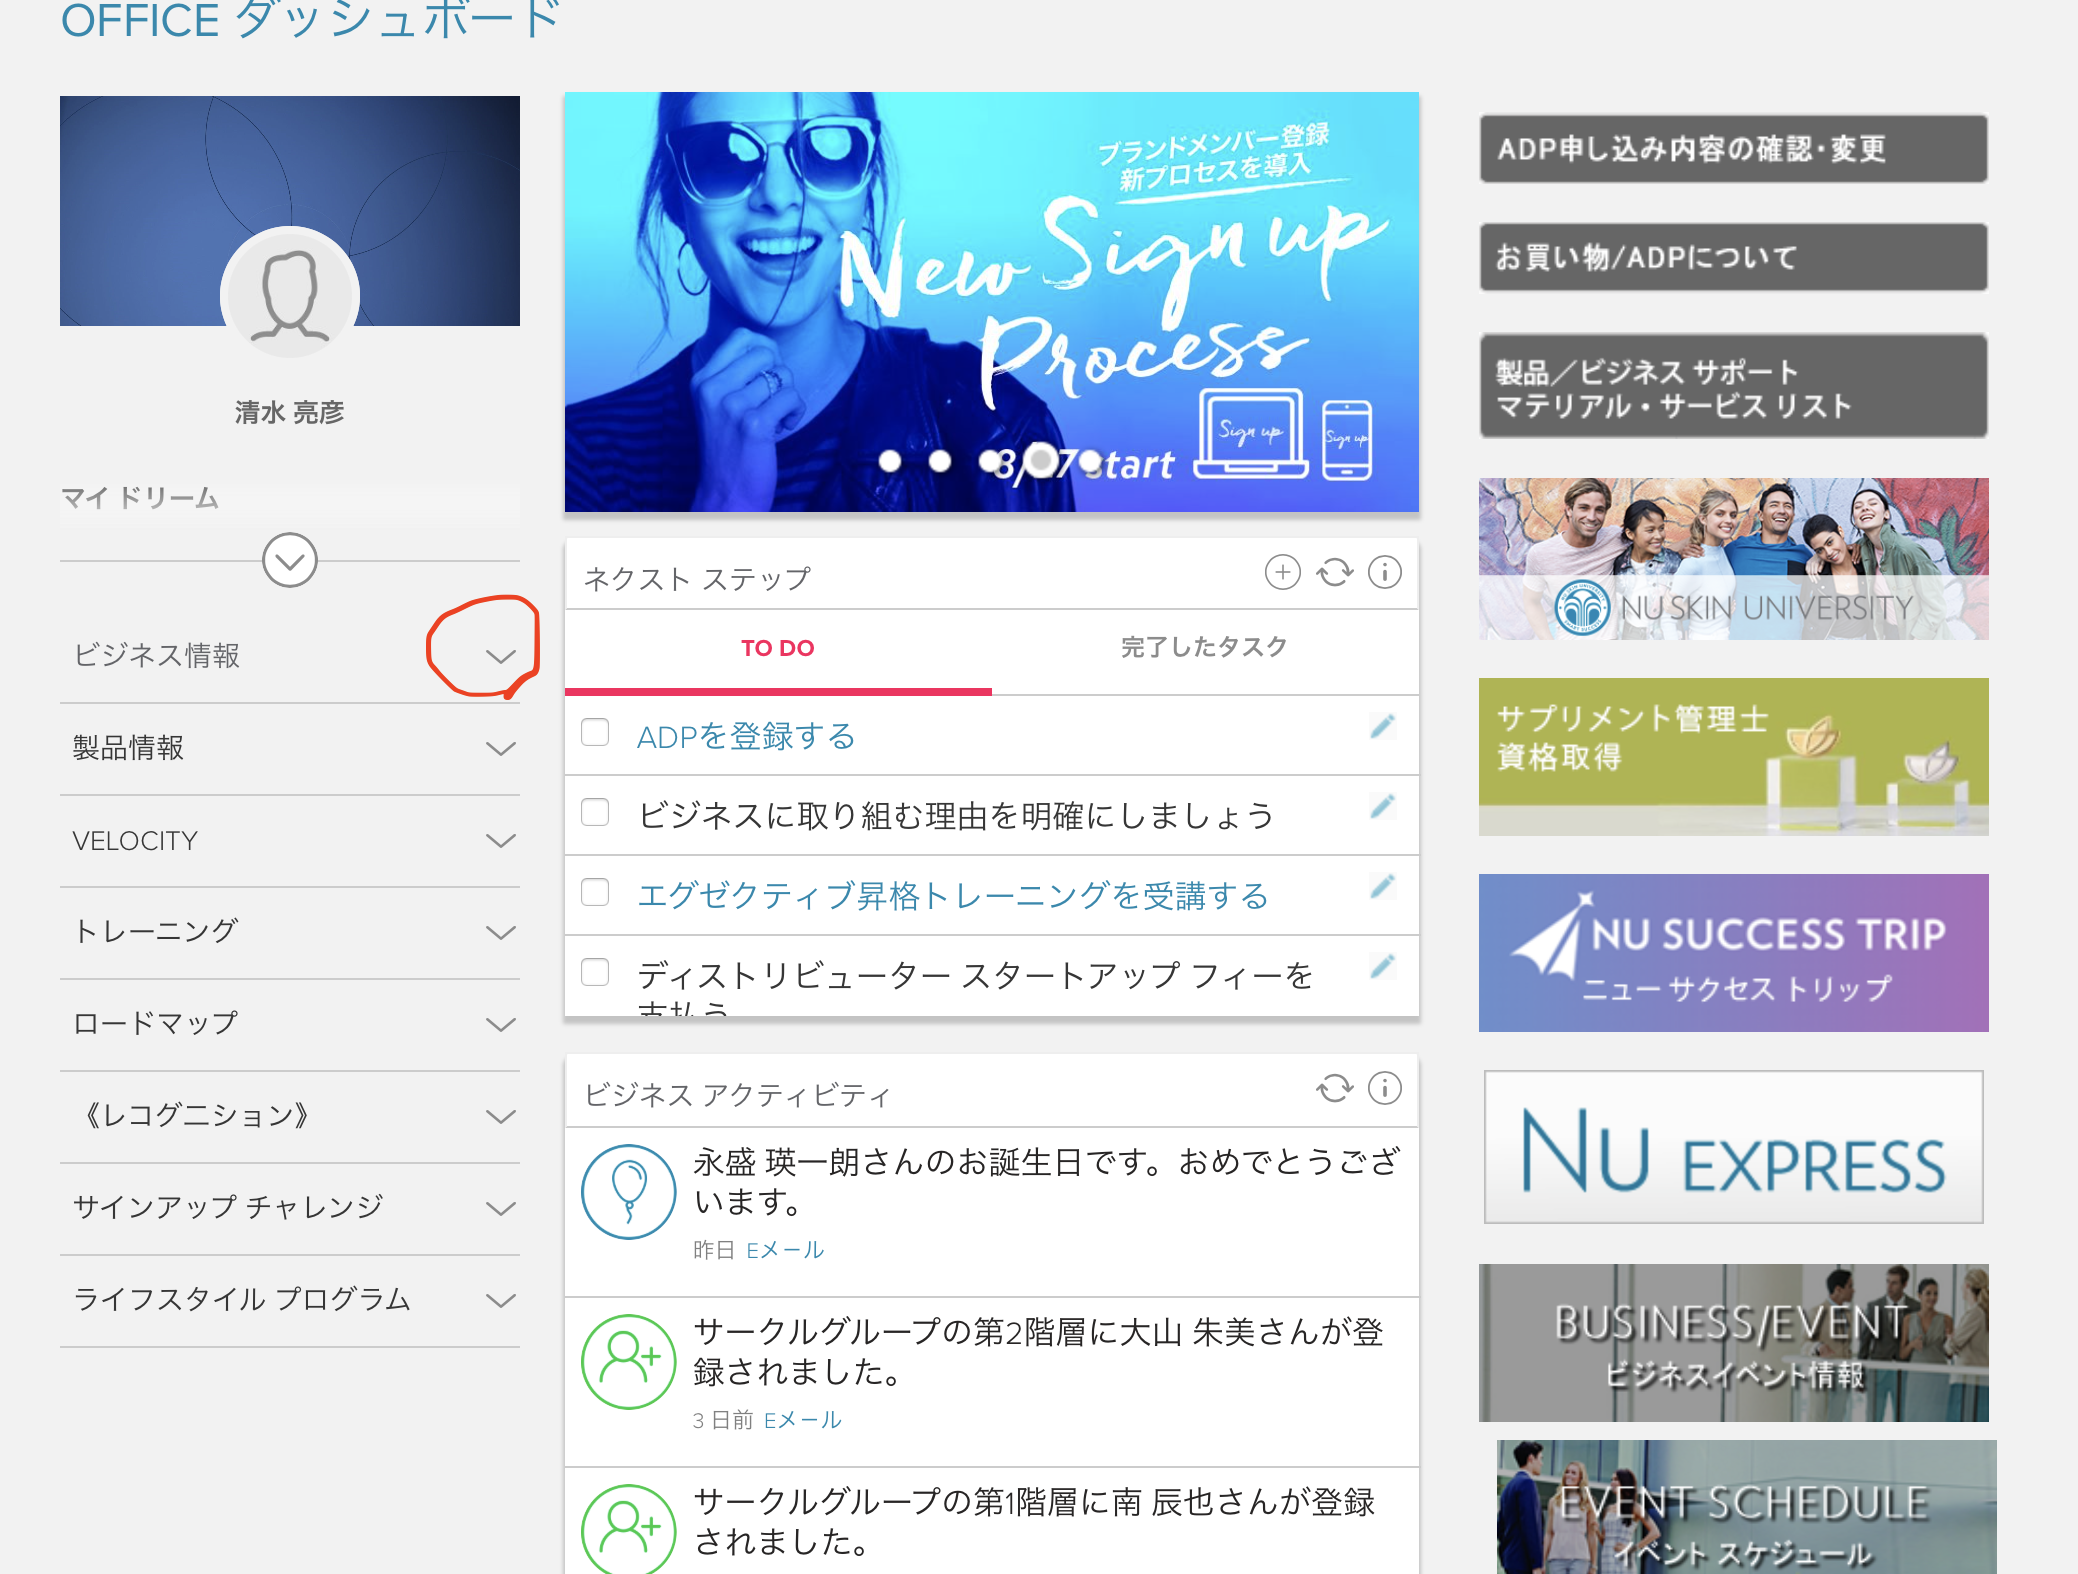Click the new member icon for 大山 朱美
Image resolution: width=2078 pixels, height=1574 pixels.
[x=629, y=1362]
